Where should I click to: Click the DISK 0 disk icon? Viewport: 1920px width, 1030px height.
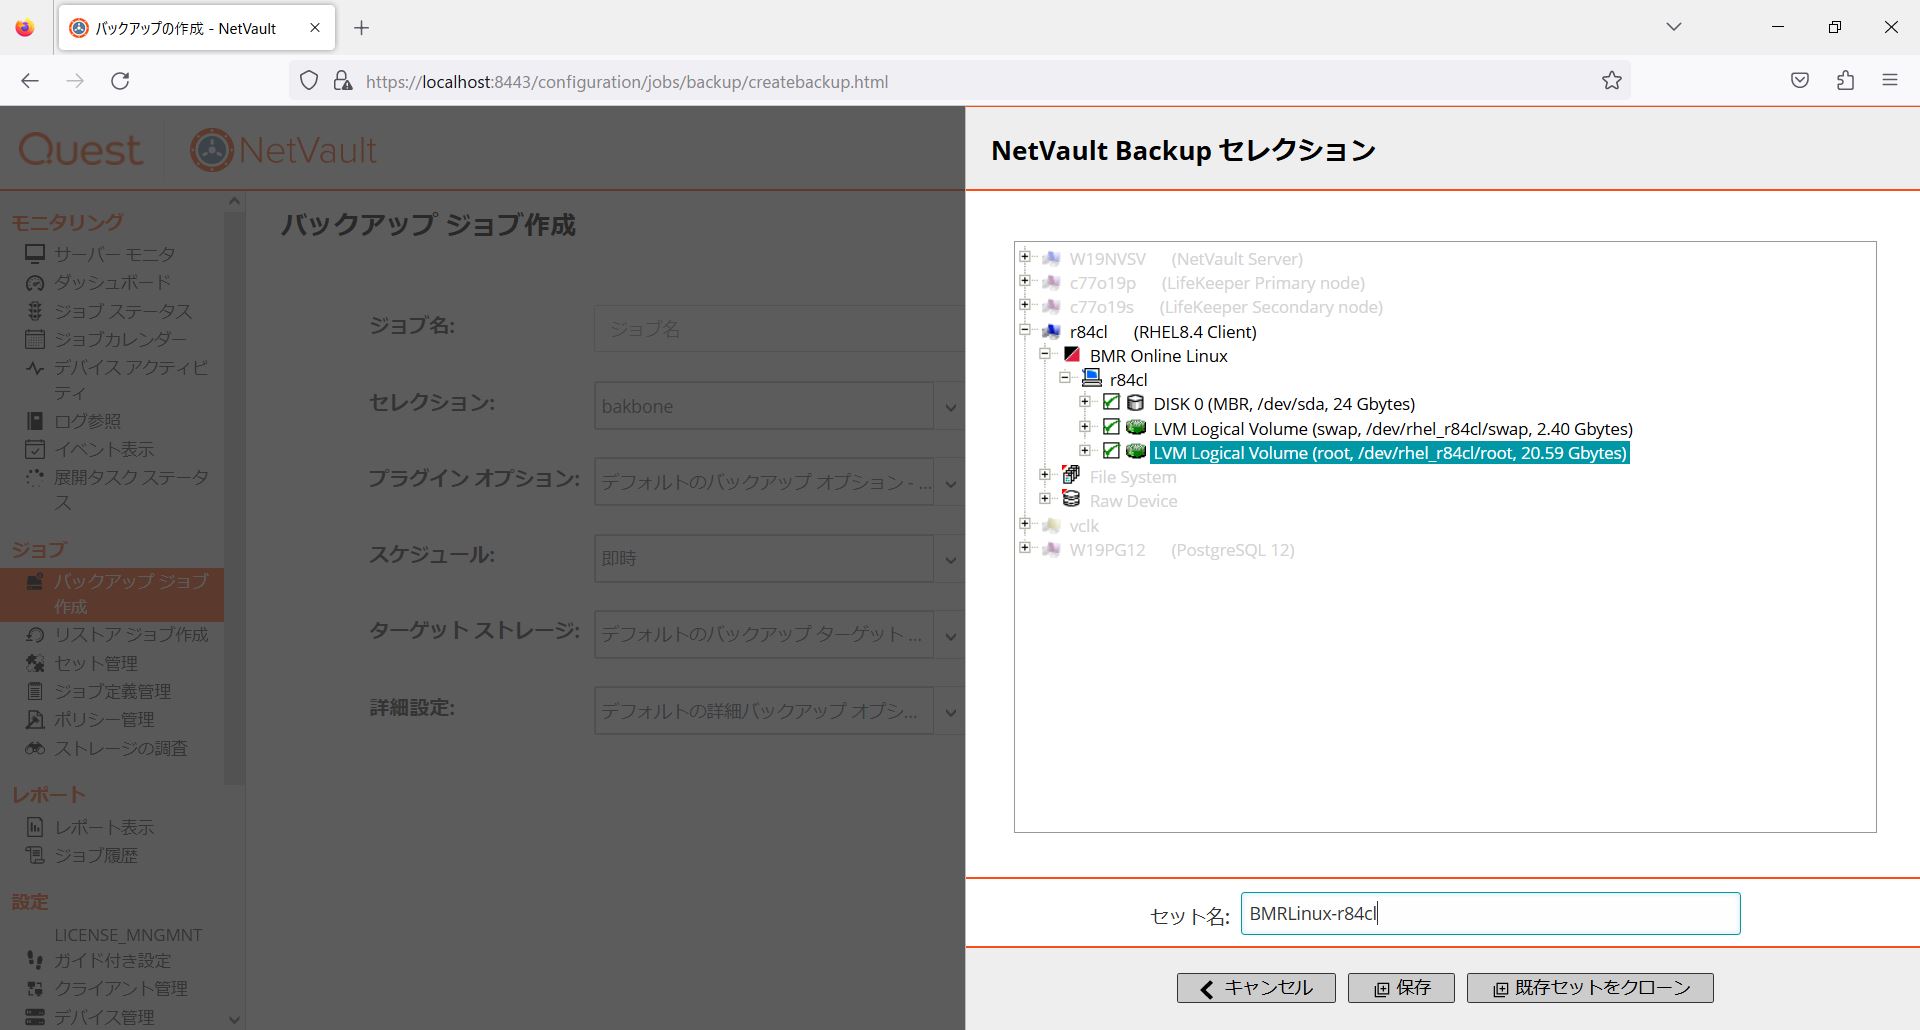(1136, 403)
